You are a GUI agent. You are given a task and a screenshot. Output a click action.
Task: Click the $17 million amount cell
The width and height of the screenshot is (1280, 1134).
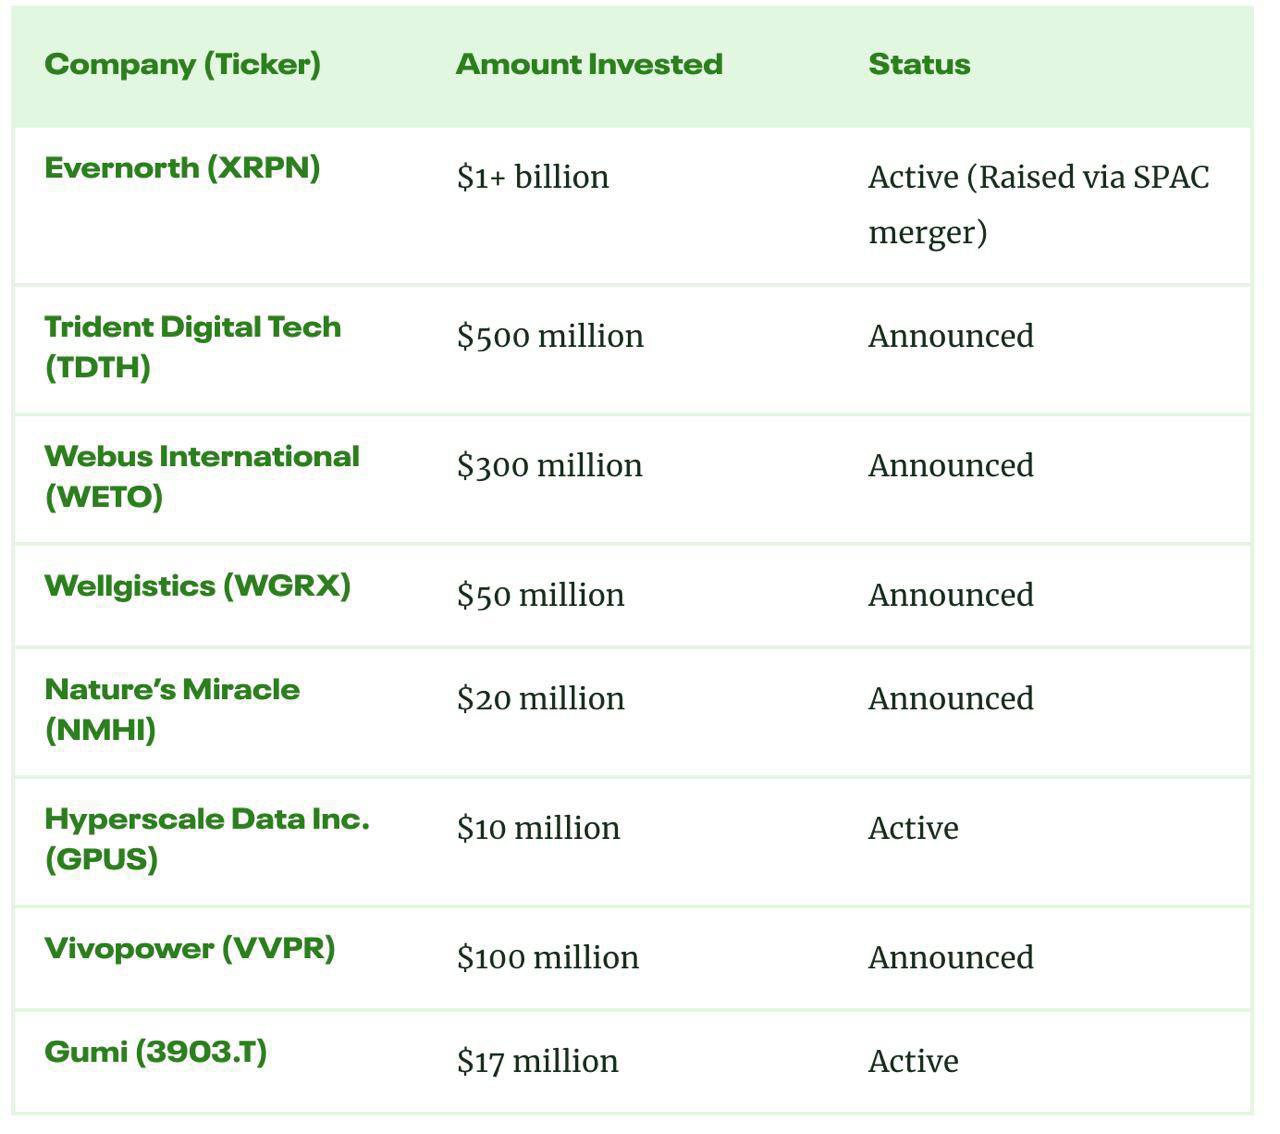coord(537,1062)
